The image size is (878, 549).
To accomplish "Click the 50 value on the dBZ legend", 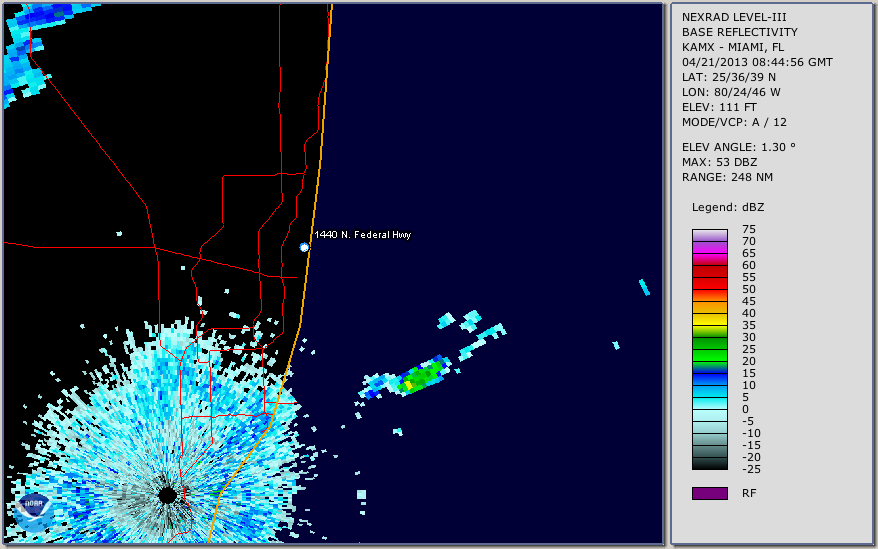I will point(749,289).
